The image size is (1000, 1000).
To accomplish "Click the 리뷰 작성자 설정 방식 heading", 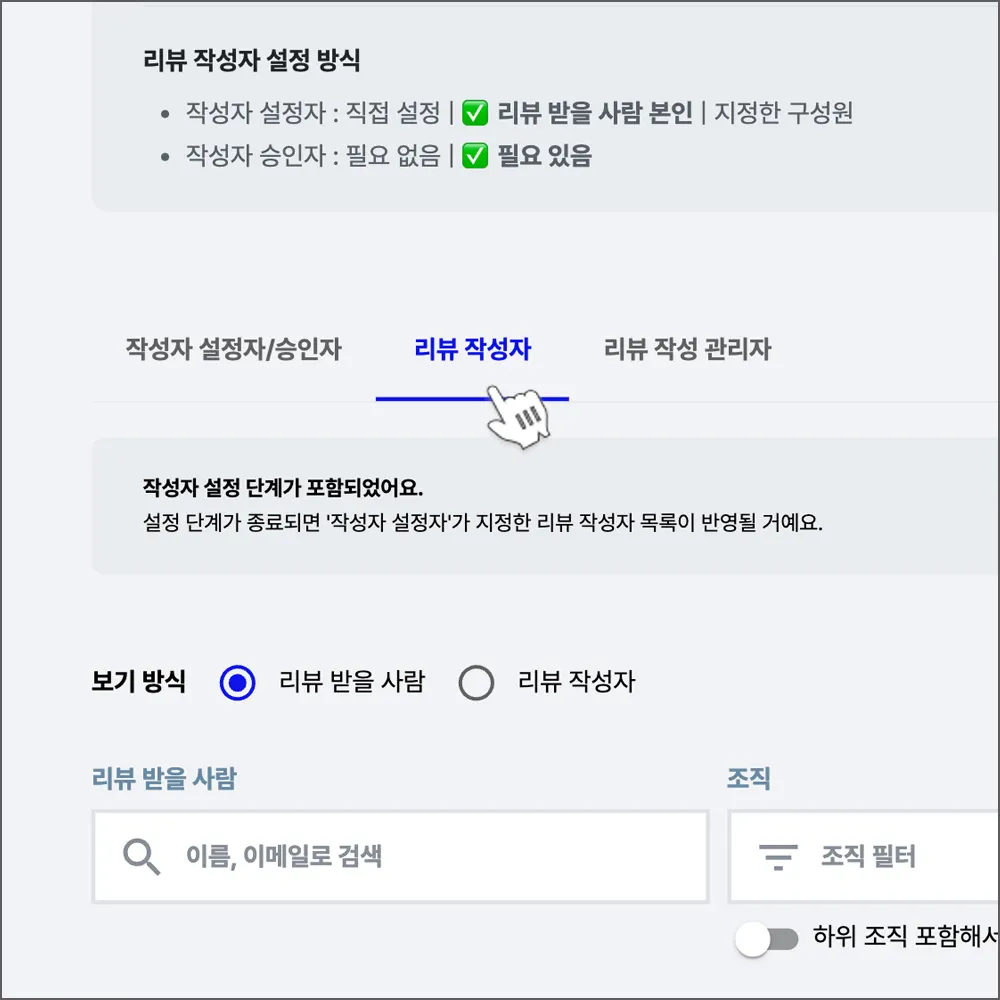I will (x=252, y=60).
